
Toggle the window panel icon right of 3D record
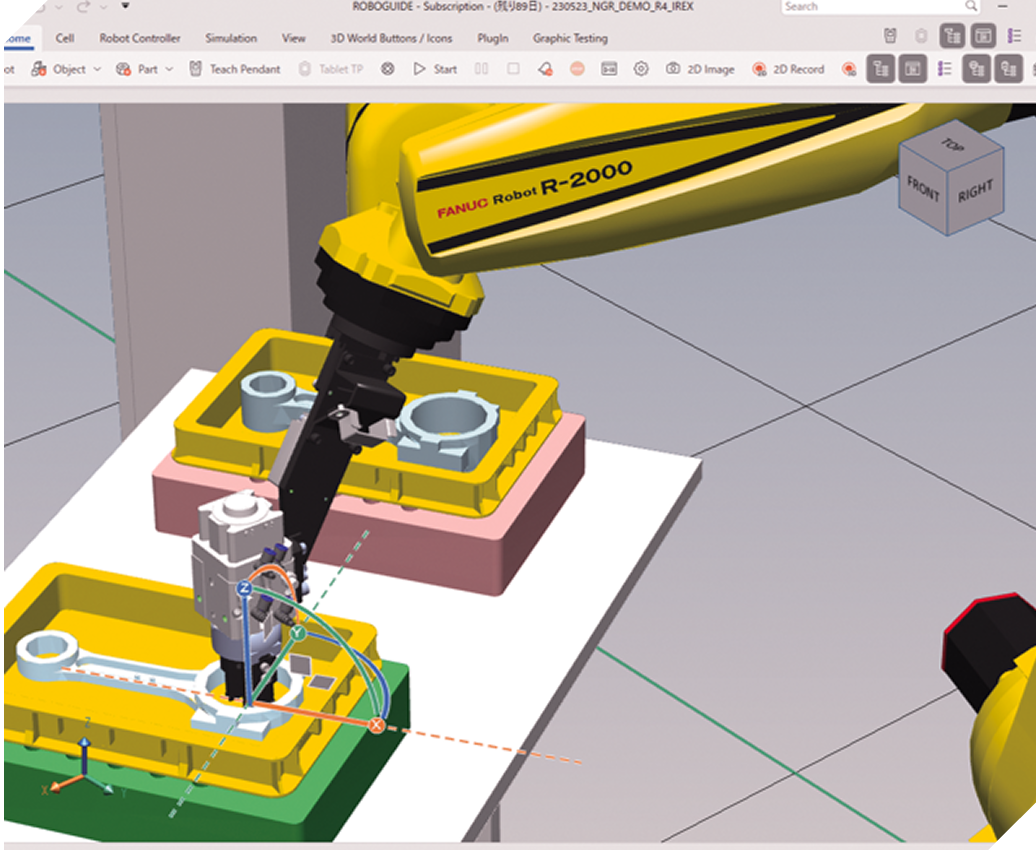[x=913, y=69]
